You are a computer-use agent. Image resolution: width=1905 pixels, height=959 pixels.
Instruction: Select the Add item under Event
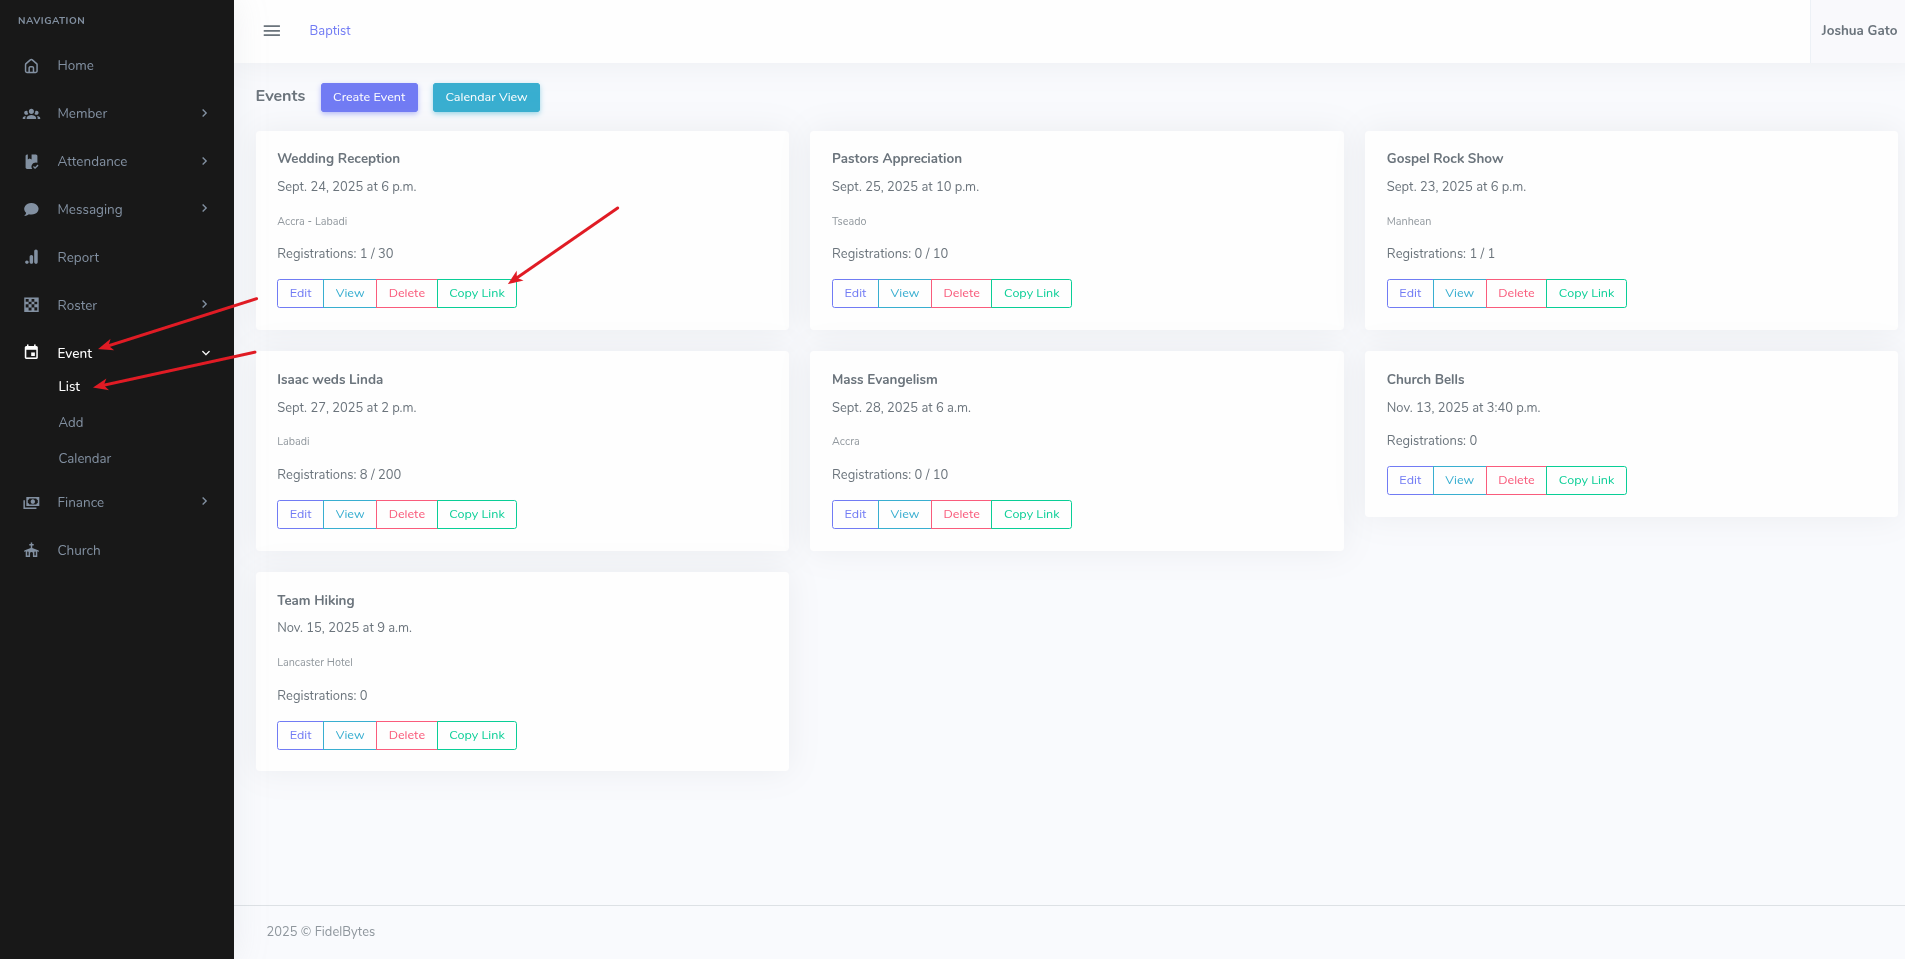point(71,423)
